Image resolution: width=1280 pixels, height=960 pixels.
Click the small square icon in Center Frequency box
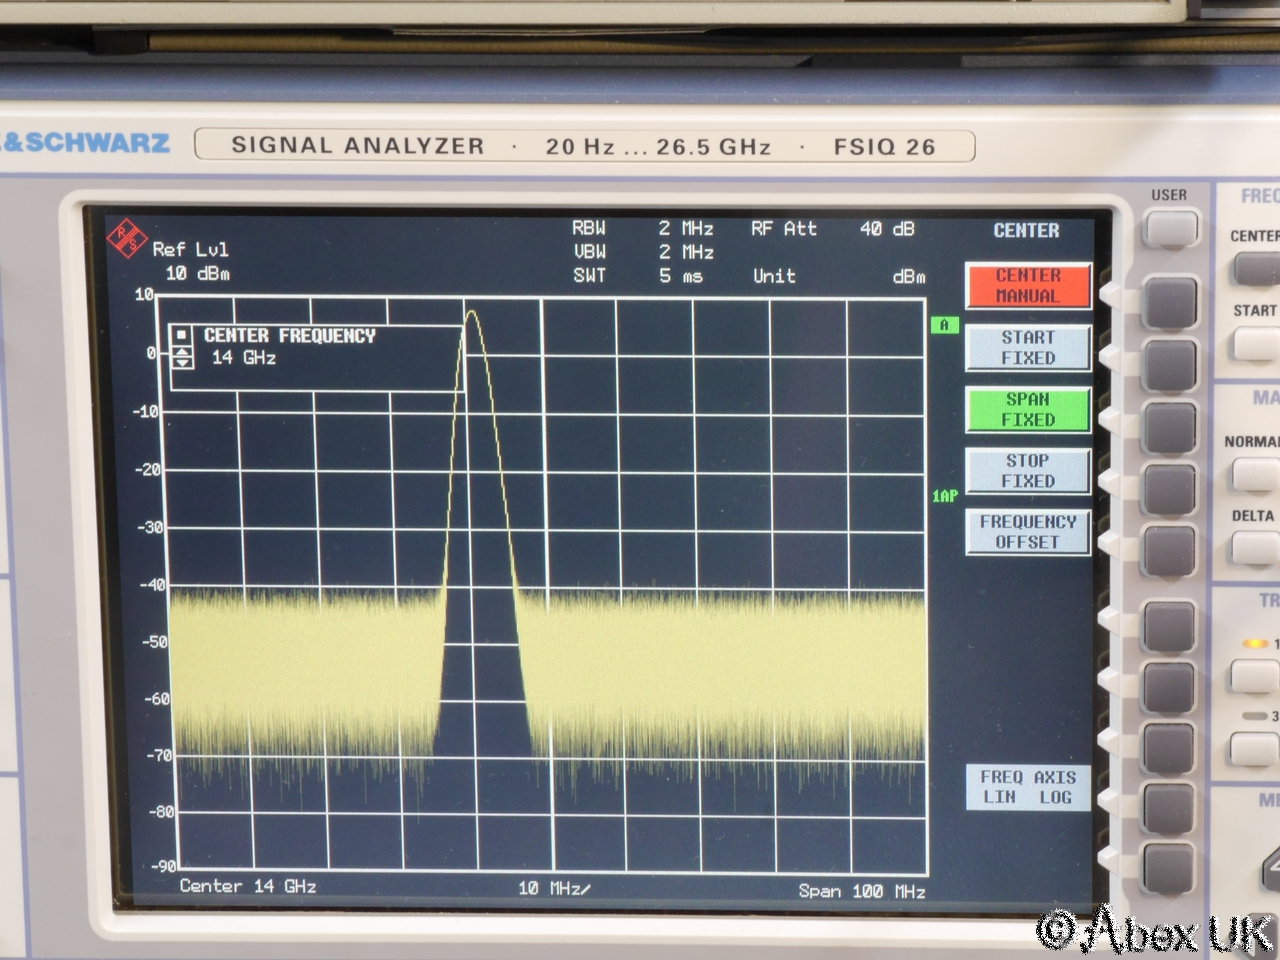click(182, 335)
